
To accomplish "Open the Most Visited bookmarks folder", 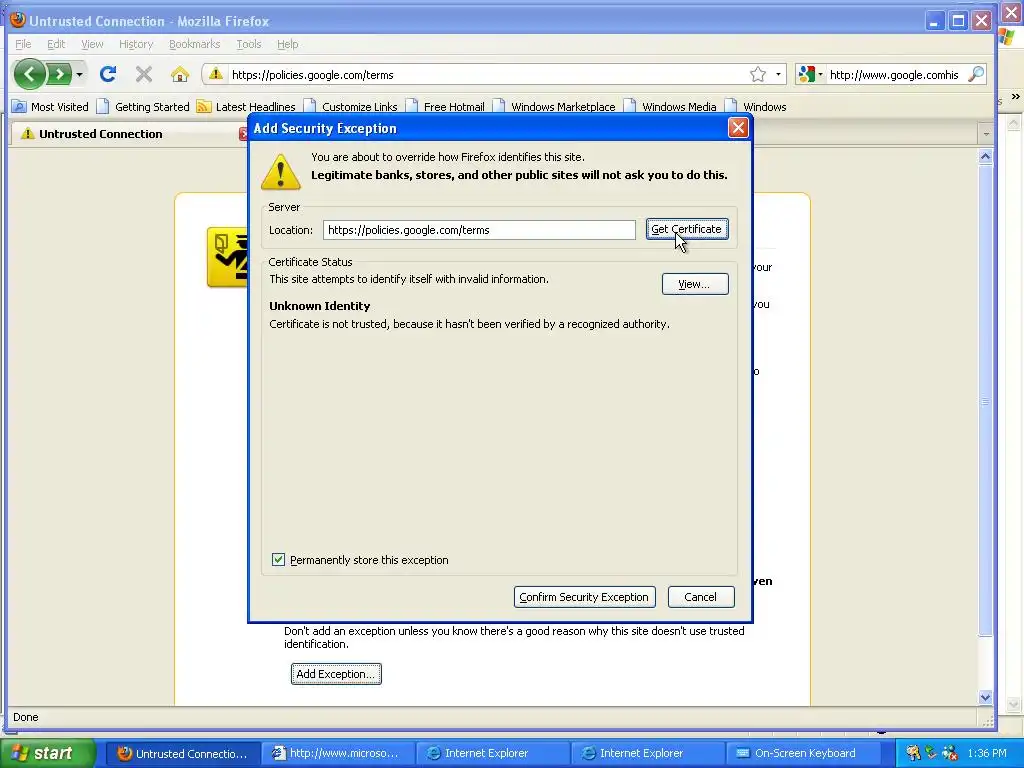I will 50,106.
